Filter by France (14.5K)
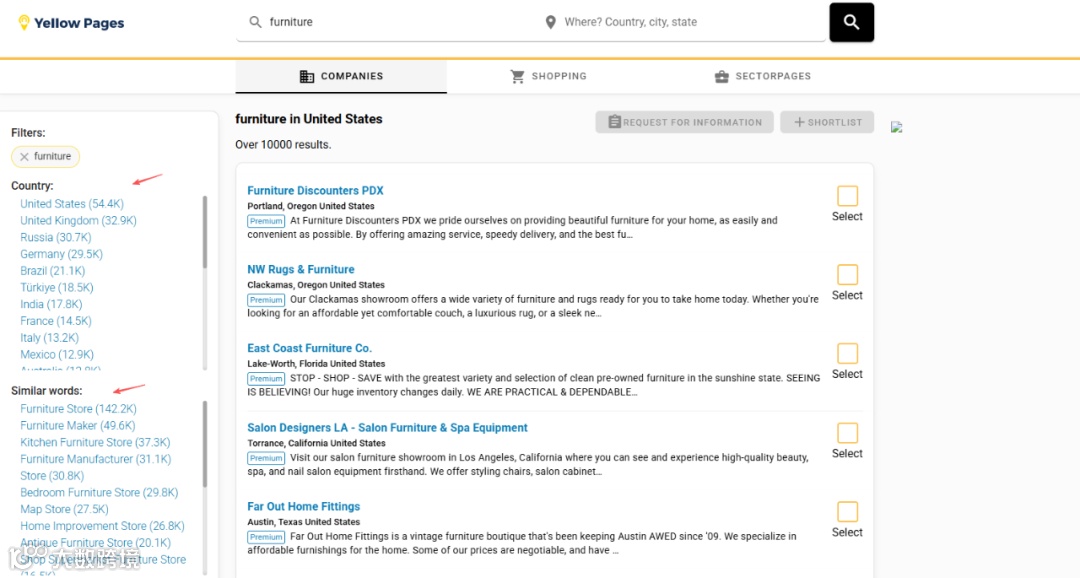The image size is (1080, 578). (x=56, y=321)
